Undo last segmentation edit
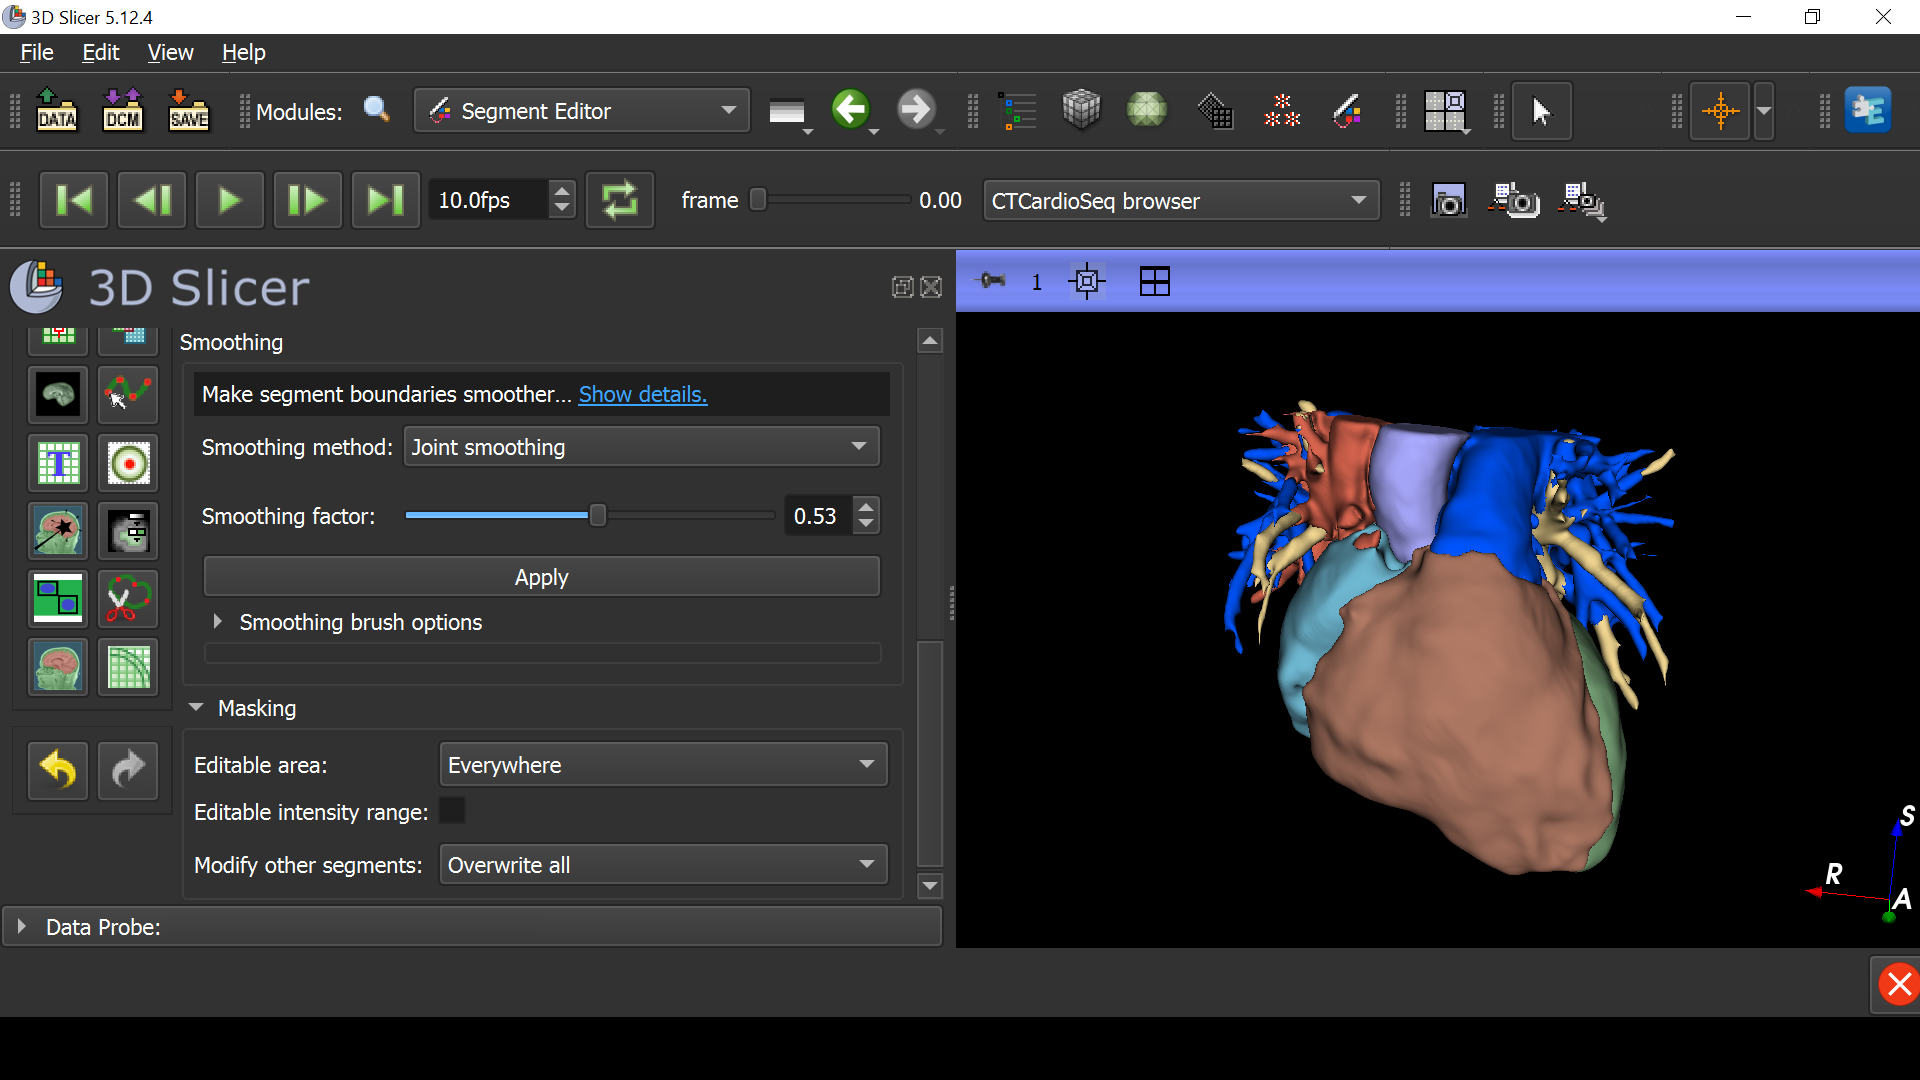The image size is (1920, 1080). click(x=58, y=770)
